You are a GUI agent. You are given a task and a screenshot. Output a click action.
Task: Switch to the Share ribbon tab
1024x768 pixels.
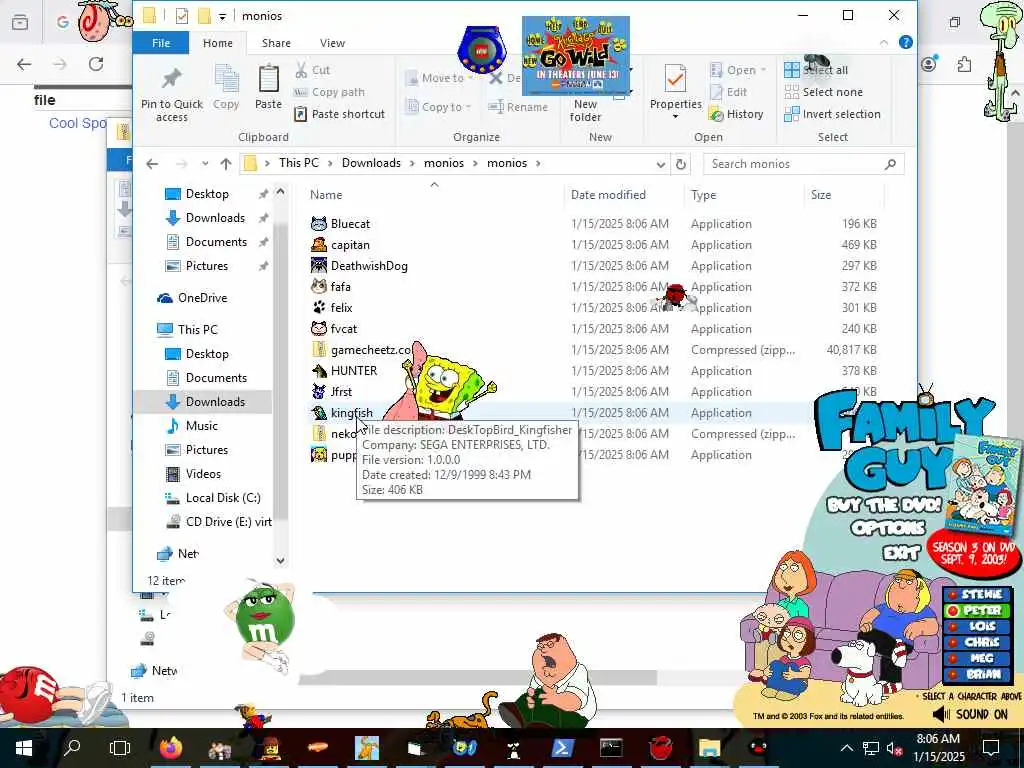coord(276,43)
